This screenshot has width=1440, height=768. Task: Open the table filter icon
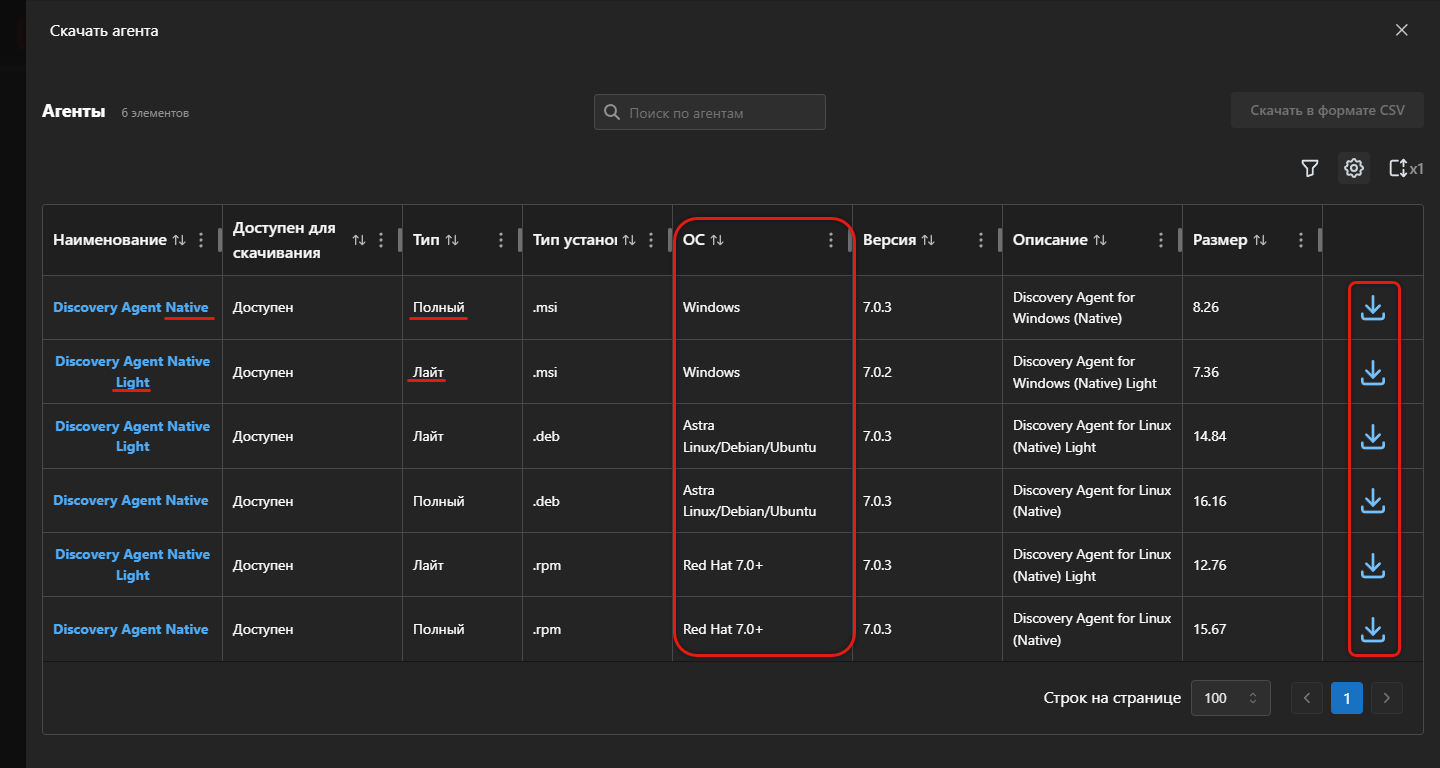tap(1309, 169)
